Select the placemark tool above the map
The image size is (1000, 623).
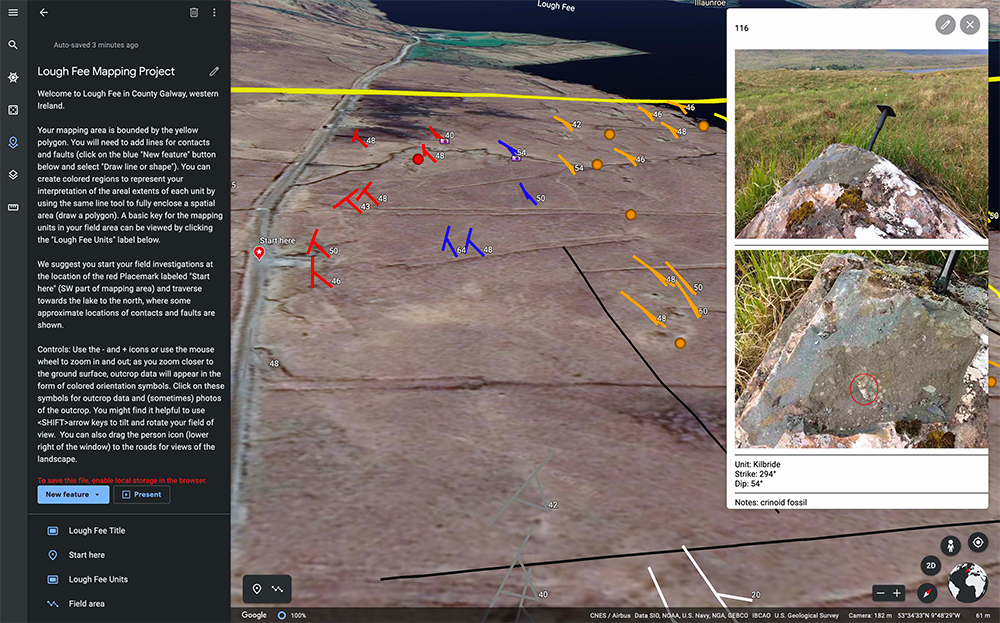(x=257, y=589)
